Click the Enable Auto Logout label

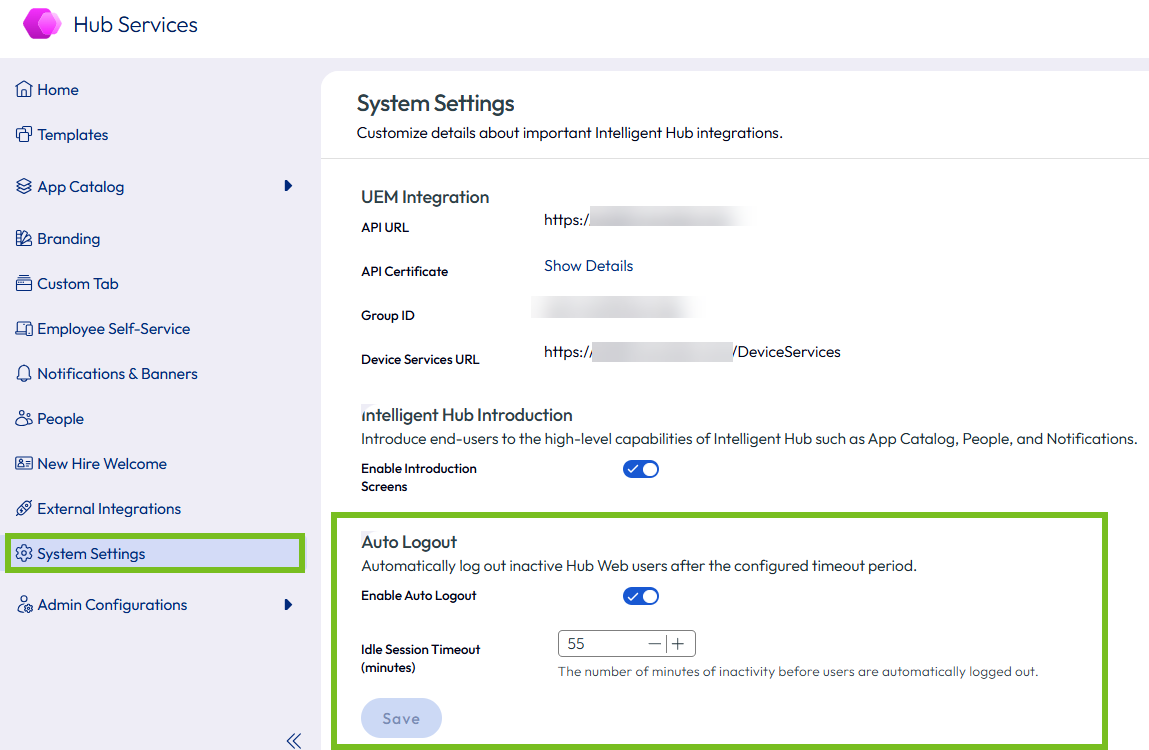(x=418, y=595)
